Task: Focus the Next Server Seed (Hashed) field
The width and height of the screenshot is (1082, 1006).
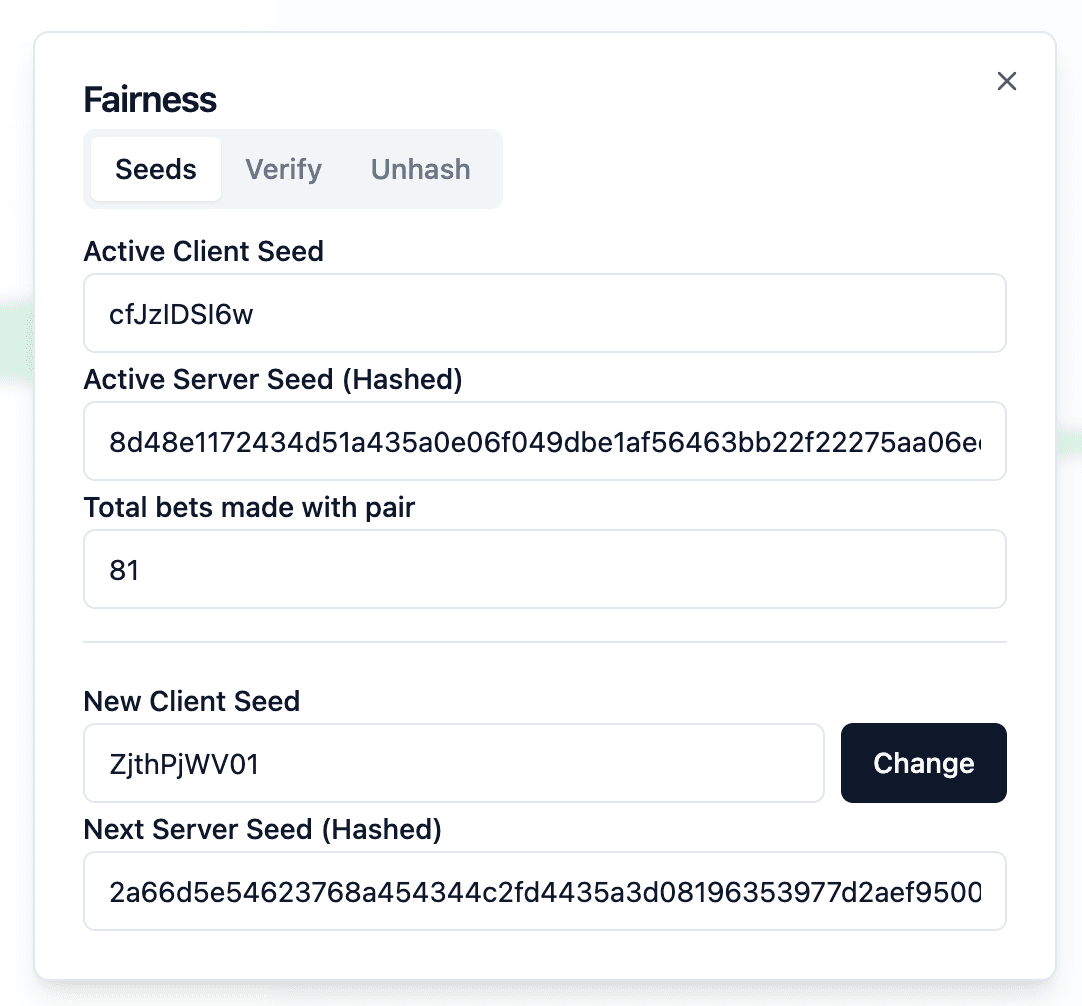Action: [544, 891]
